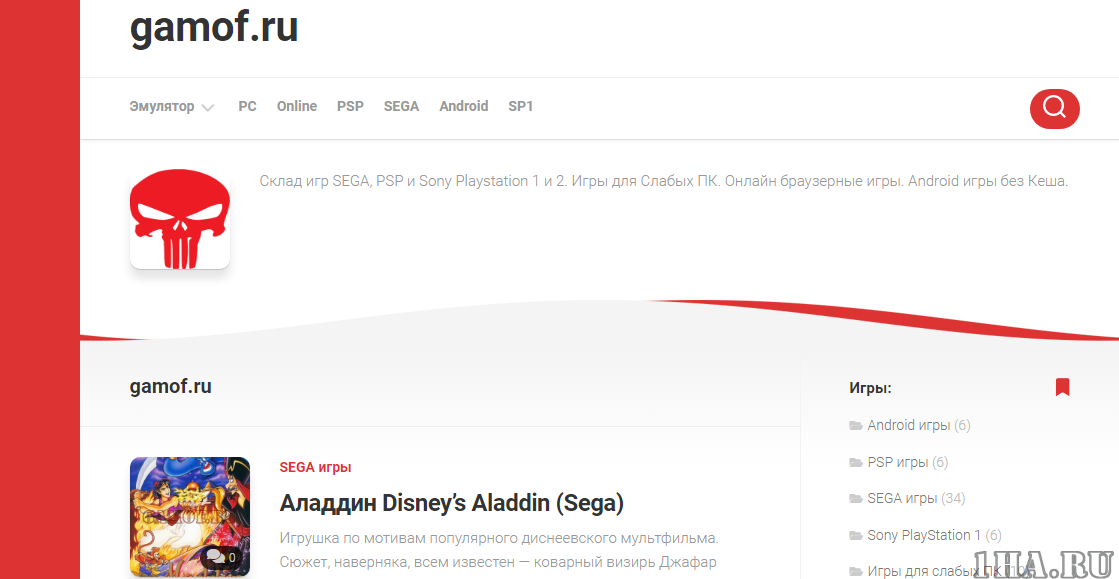Click the red SEGA игры category label
Viewport: 1119px width, 579px height.
coord(315,467)
